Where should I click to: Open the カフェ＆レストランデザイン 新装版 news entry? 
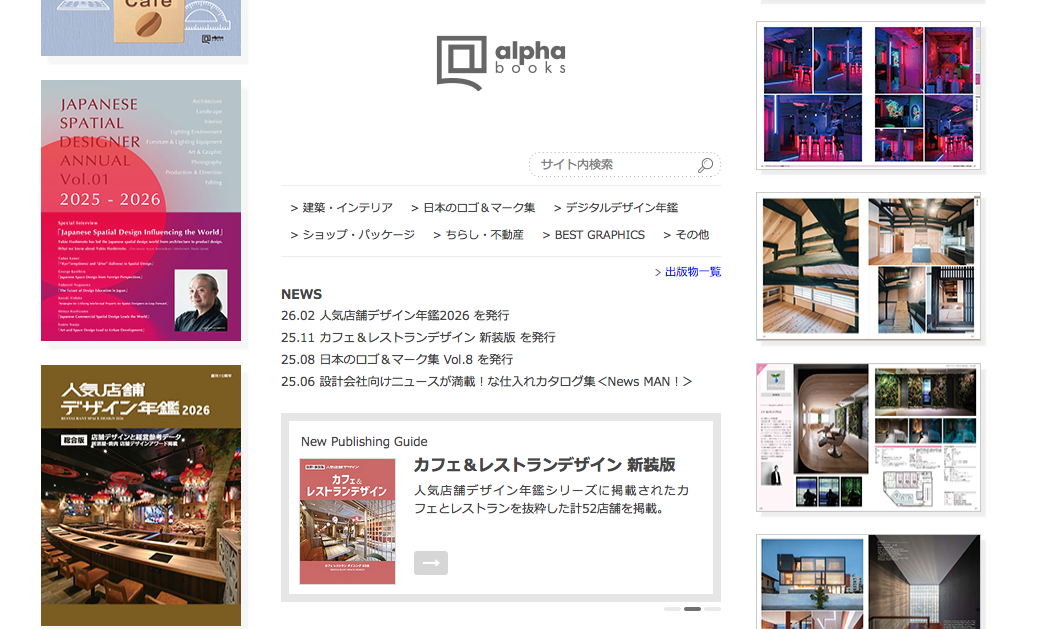tap(420, 336)
